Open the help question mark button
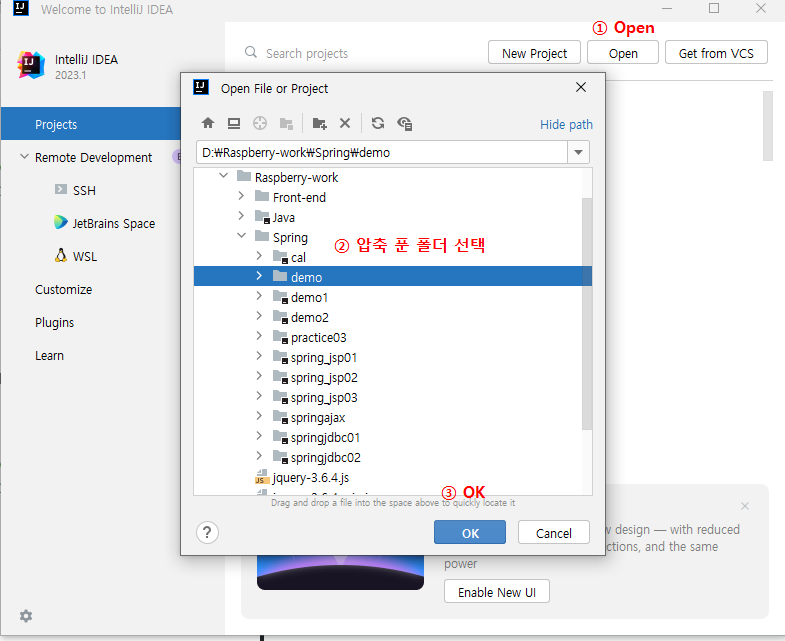 207,532
